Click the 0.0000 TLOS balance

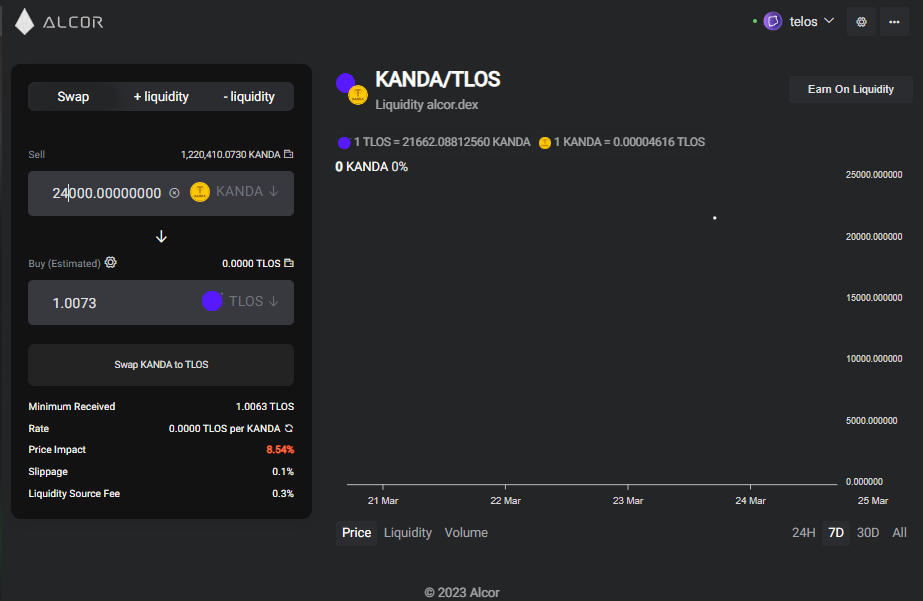point(251,264)
